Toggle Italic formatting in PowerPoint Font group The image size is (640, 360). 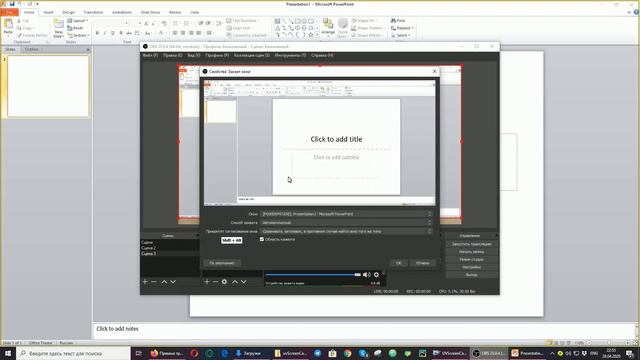(x=105, y=33)
